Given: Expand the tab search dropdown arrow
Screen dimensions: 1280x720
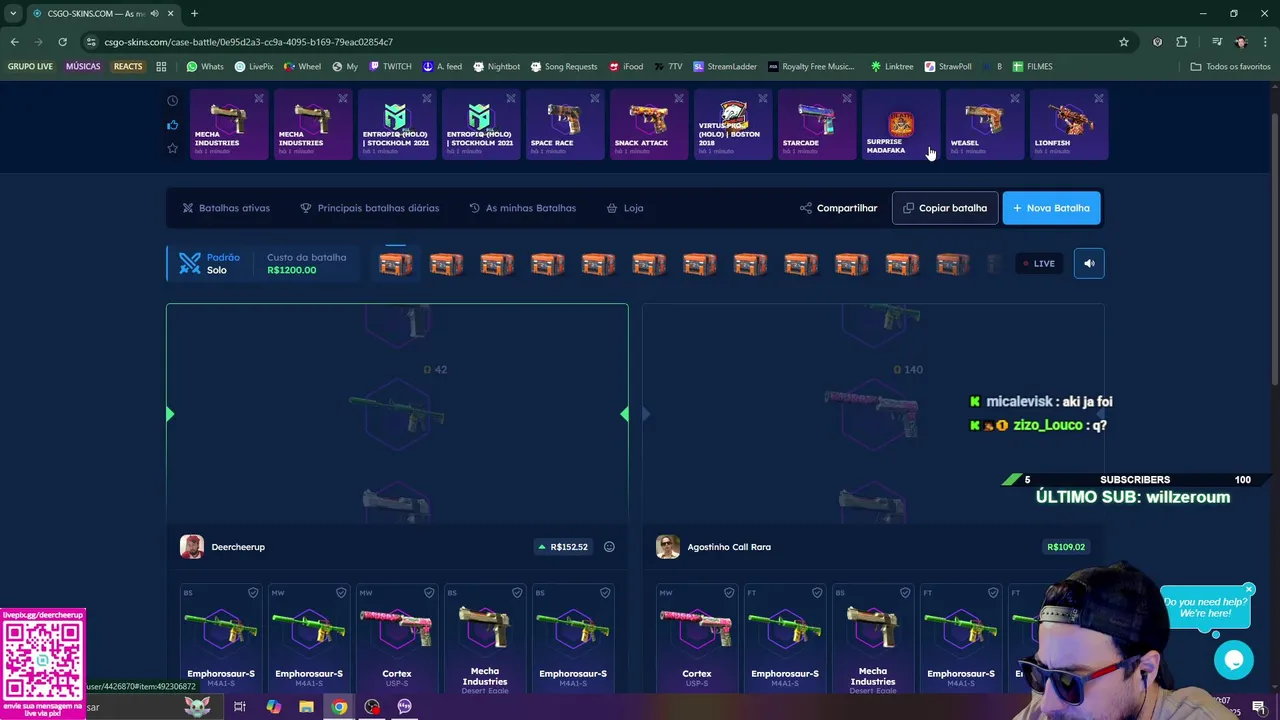Looking at the screenshot, I should pyautogui.click(x=13, y=13).
